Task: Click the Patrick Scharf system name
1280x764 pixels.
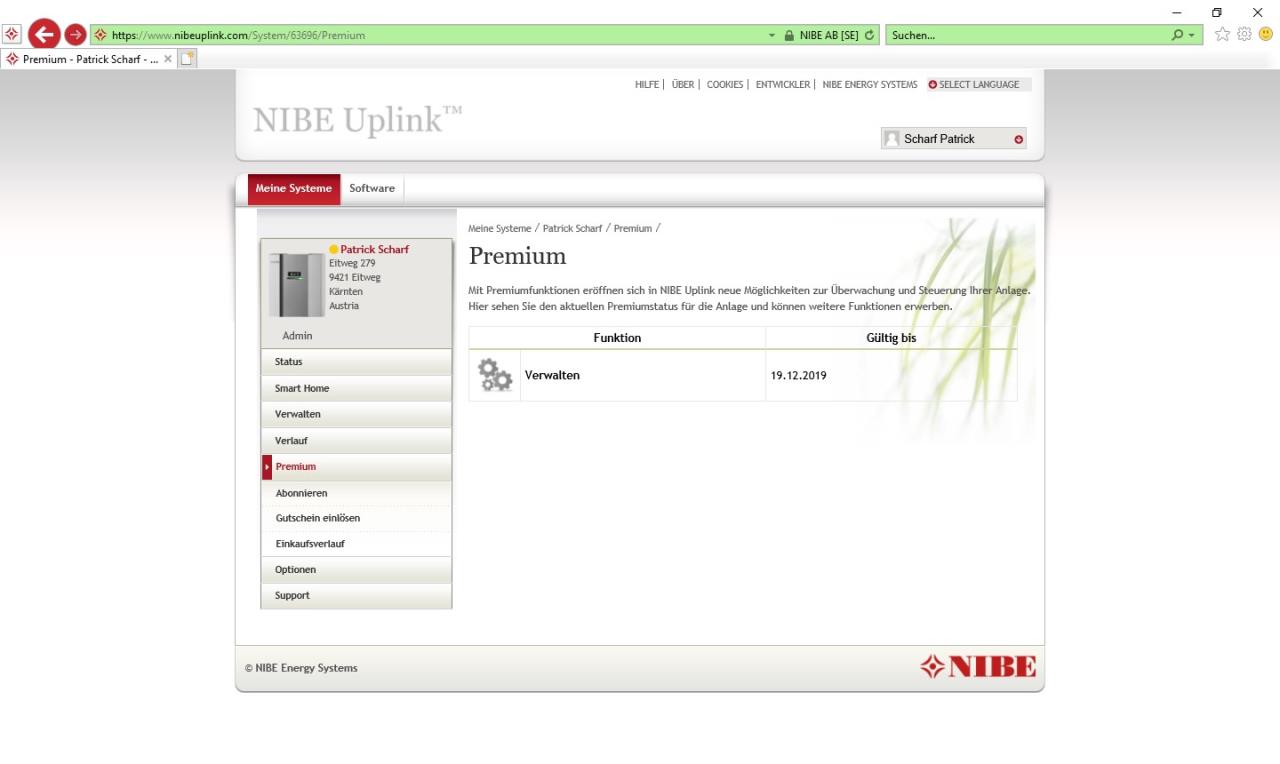Action: (x=374, y=250)
